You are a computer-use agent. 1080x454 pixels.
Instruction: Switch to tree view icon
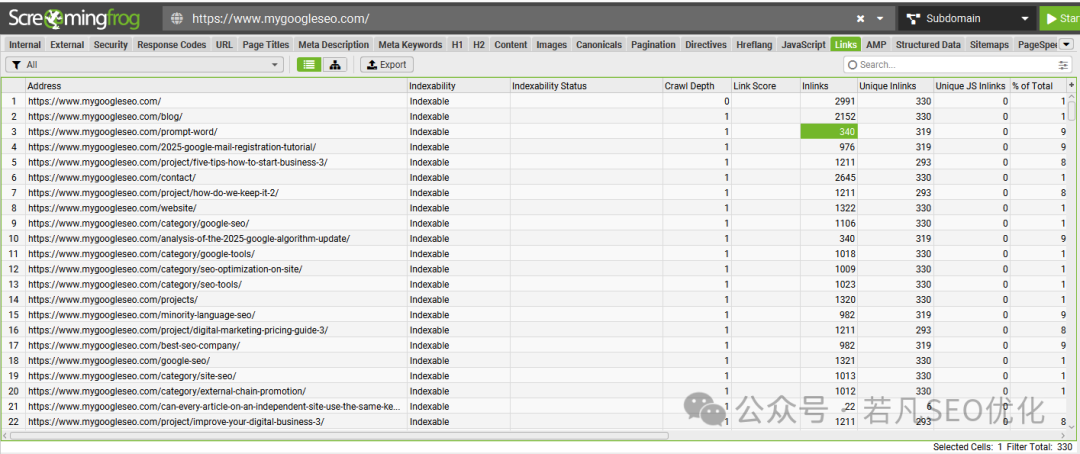[335, 65]
